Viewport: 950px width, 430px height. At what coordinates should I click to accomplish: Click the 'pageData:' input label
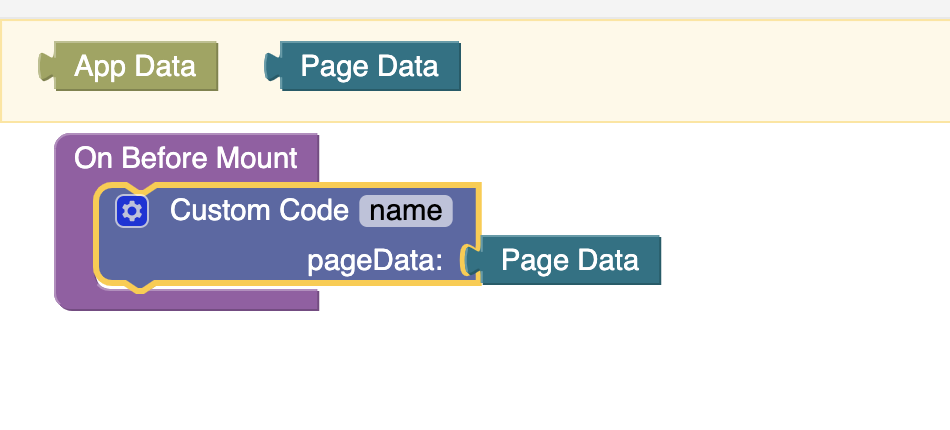[x=375, y=262]
